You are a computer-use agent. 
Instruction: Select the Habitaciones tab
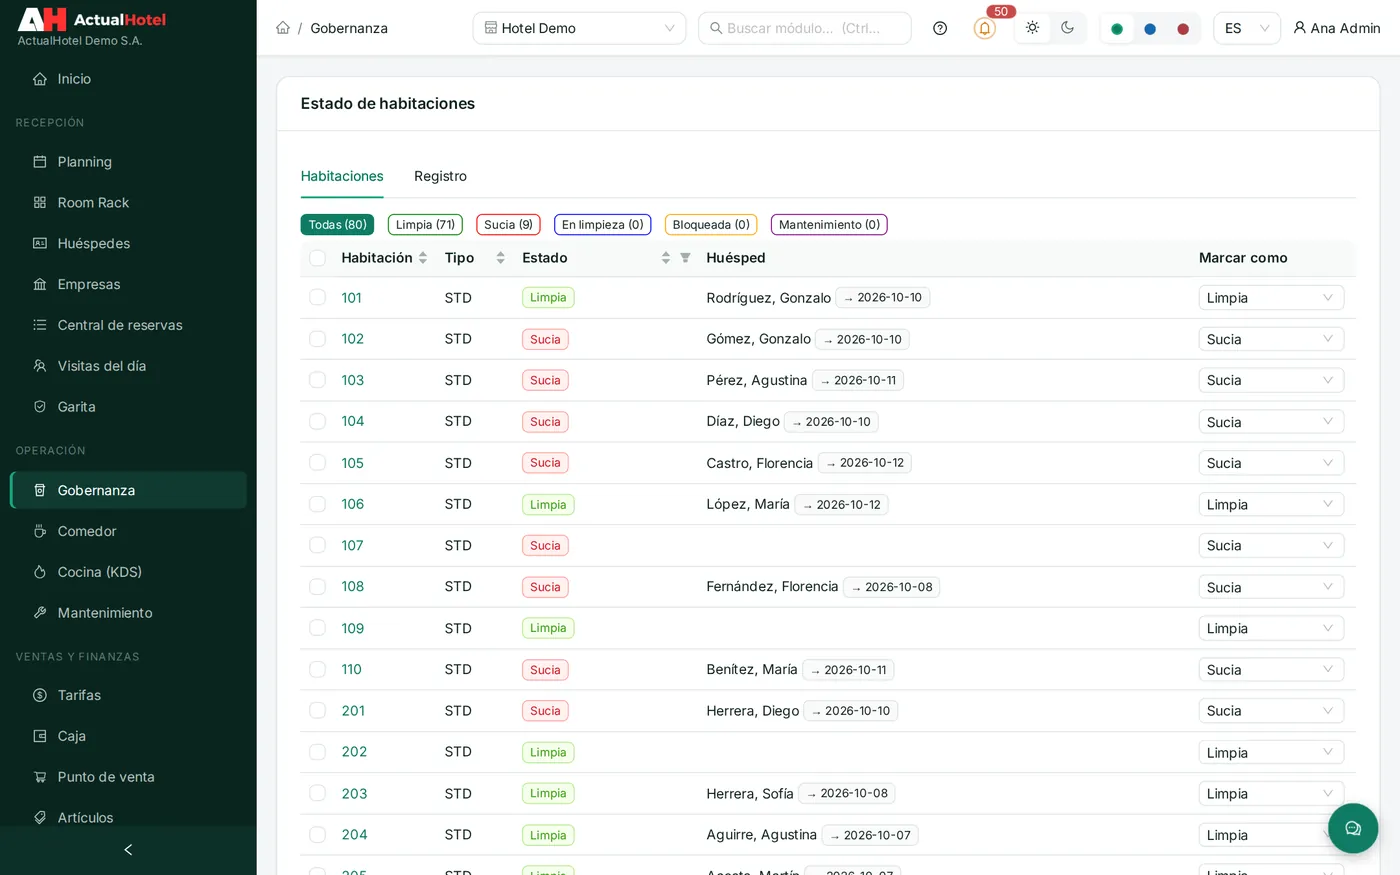tap(342, 176)
